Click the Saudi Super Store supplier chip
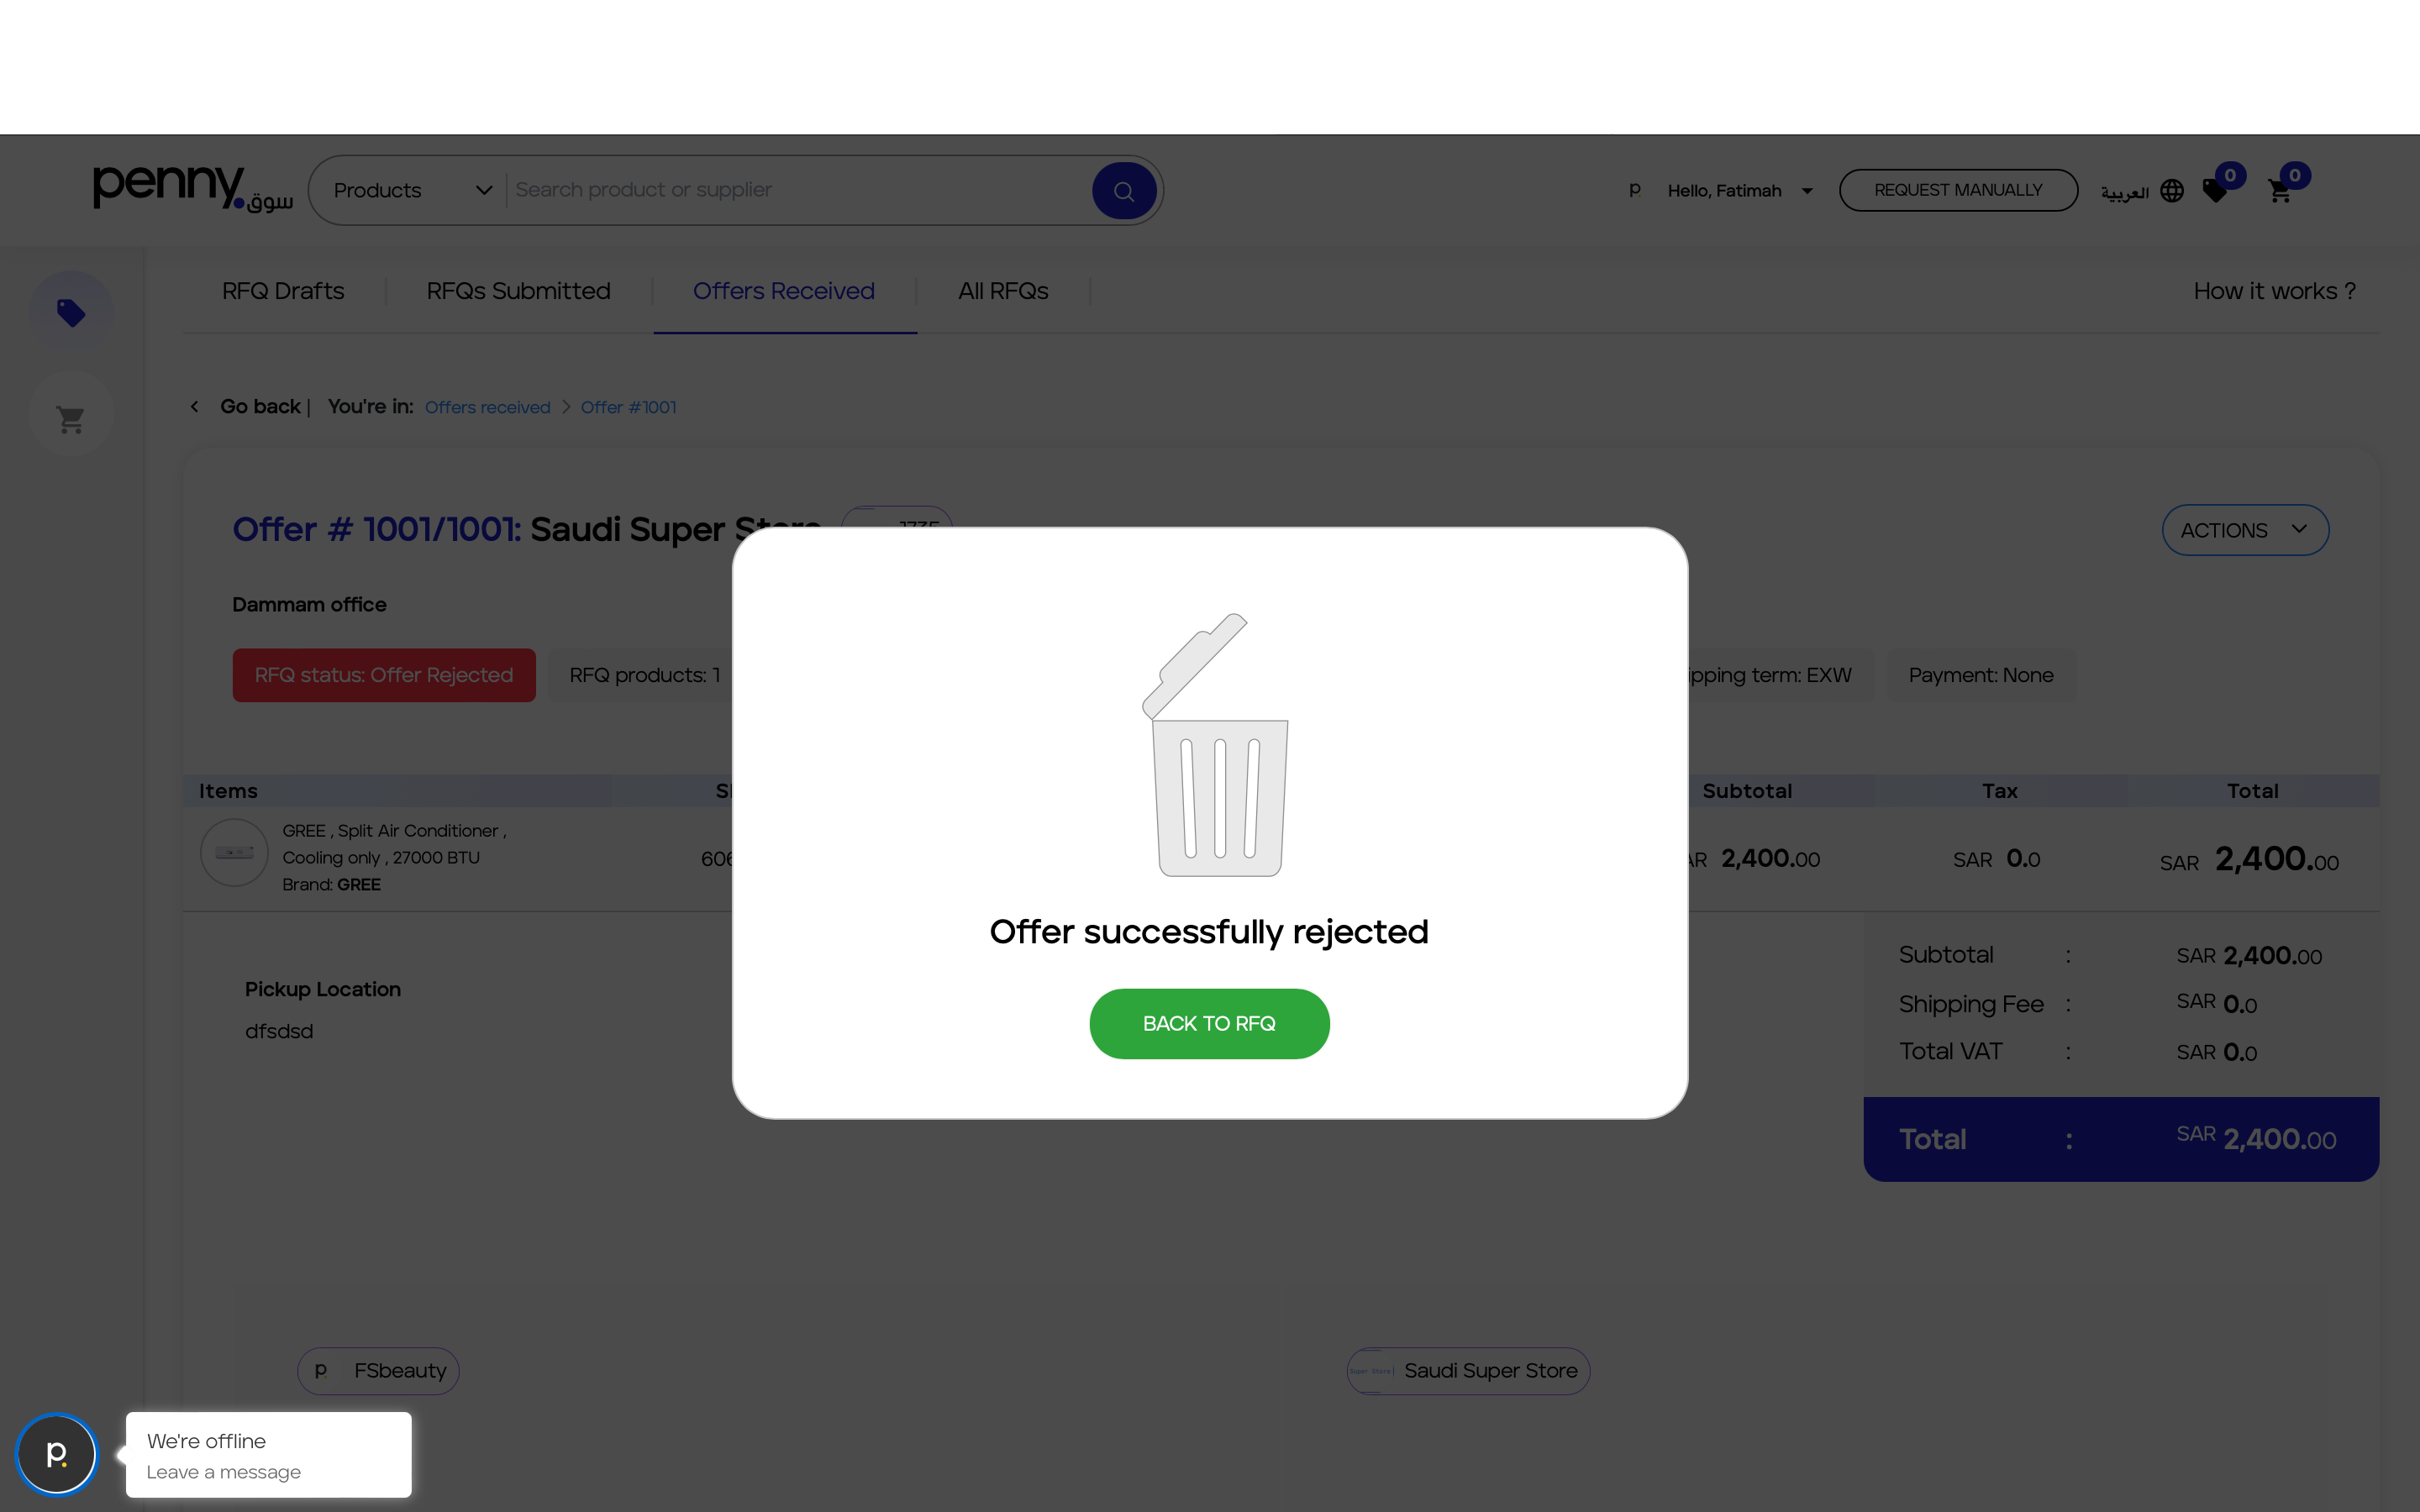Image resolution: width=2420 pixels, height=1512 pixels. tap(1468, 1371)
